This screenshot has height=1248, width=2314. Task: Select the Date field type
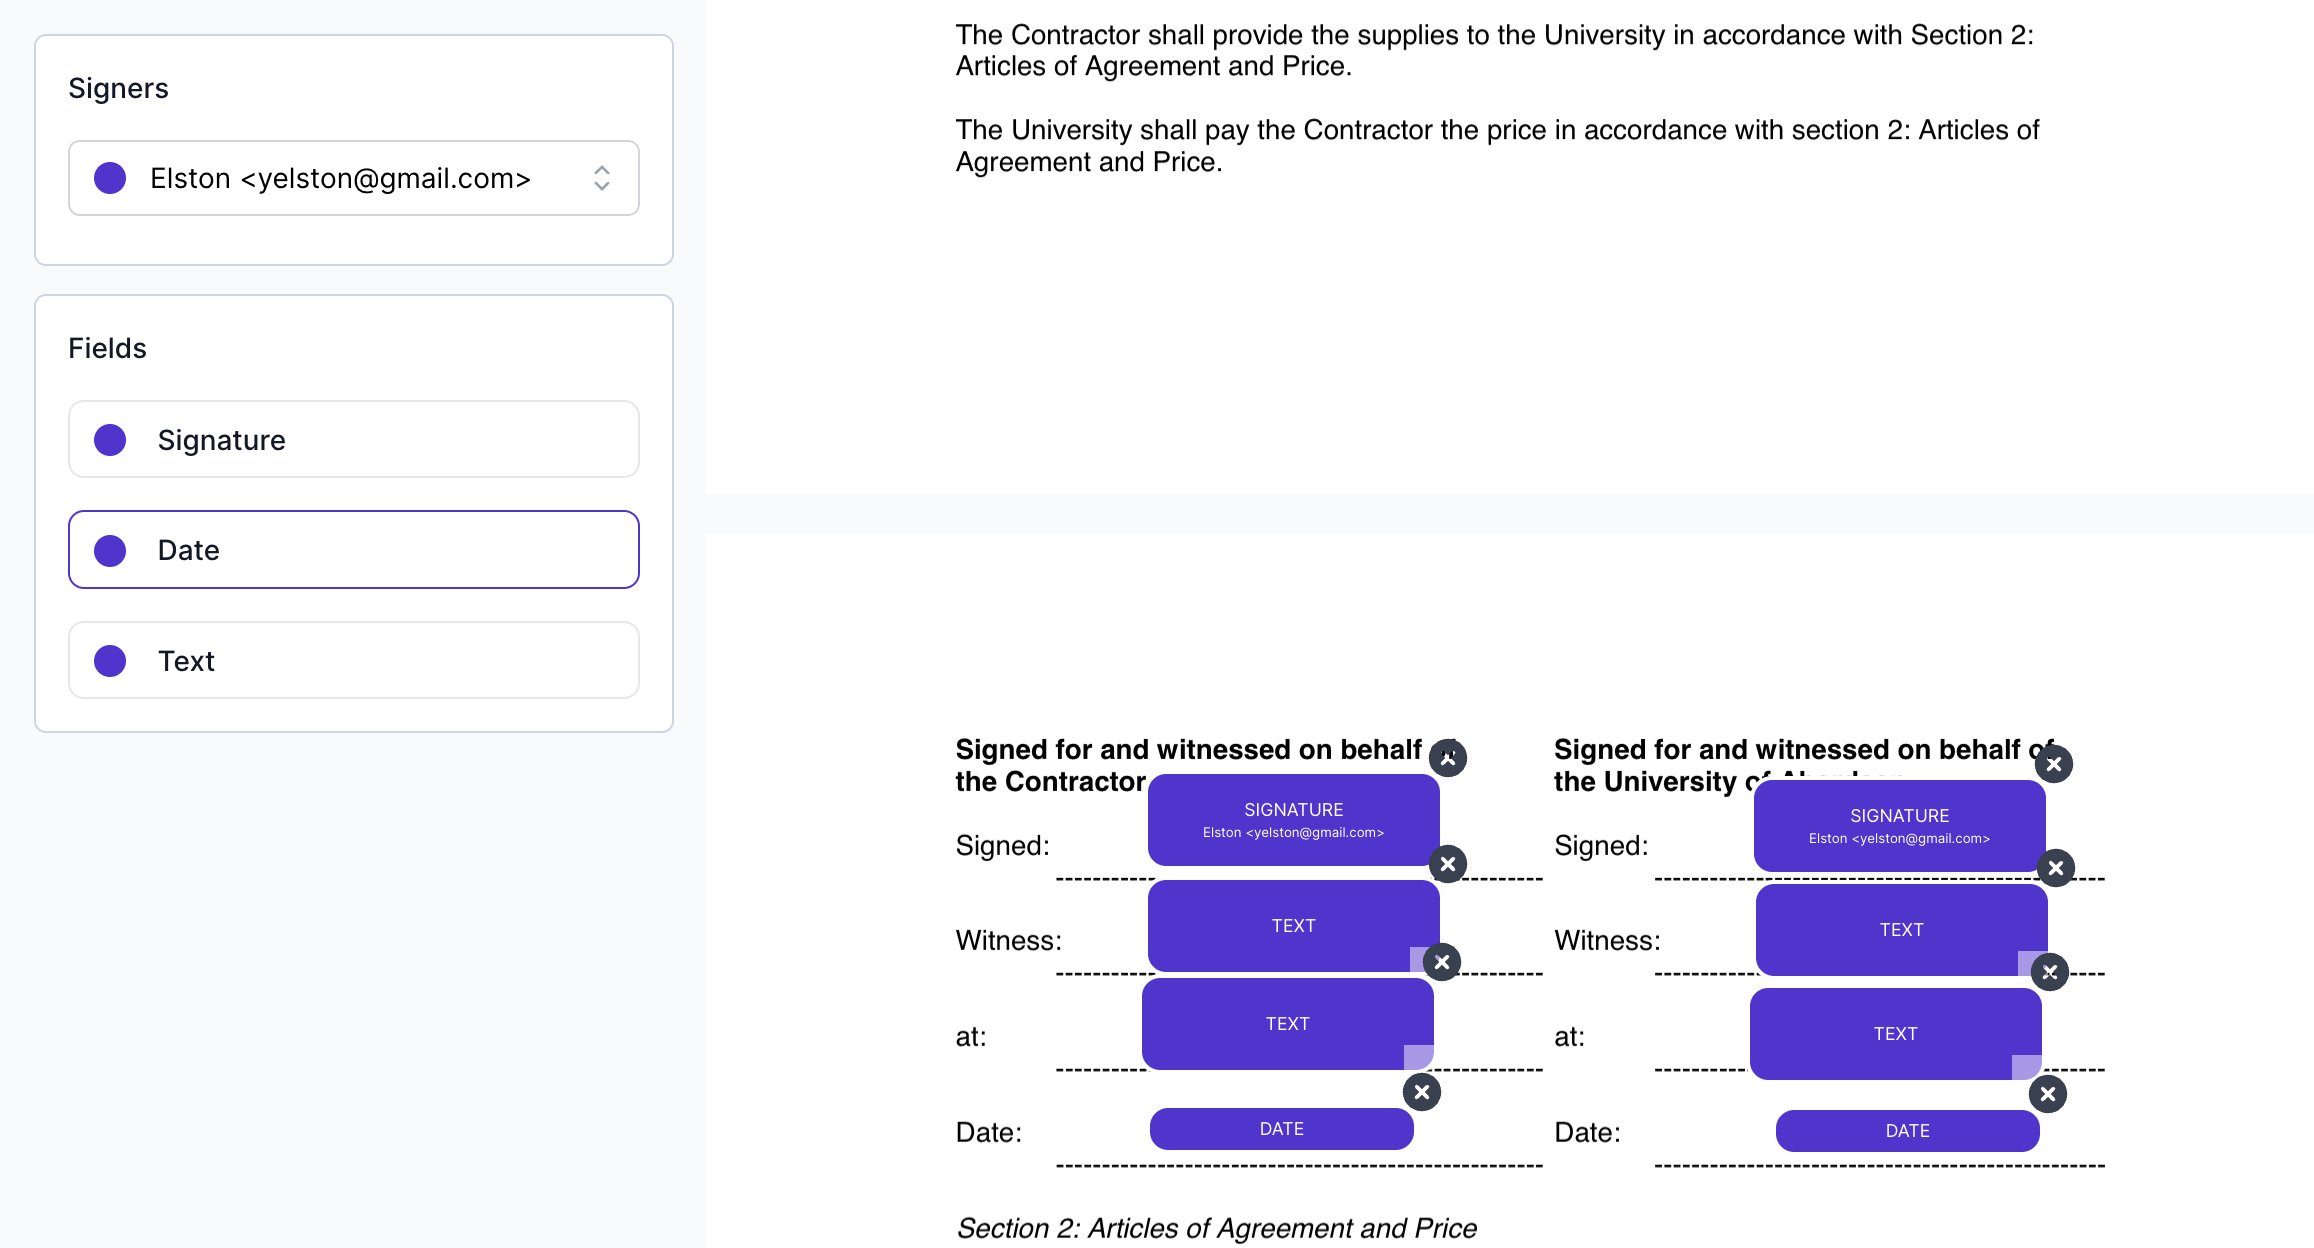pyautogui.click(x=353, y=549)
